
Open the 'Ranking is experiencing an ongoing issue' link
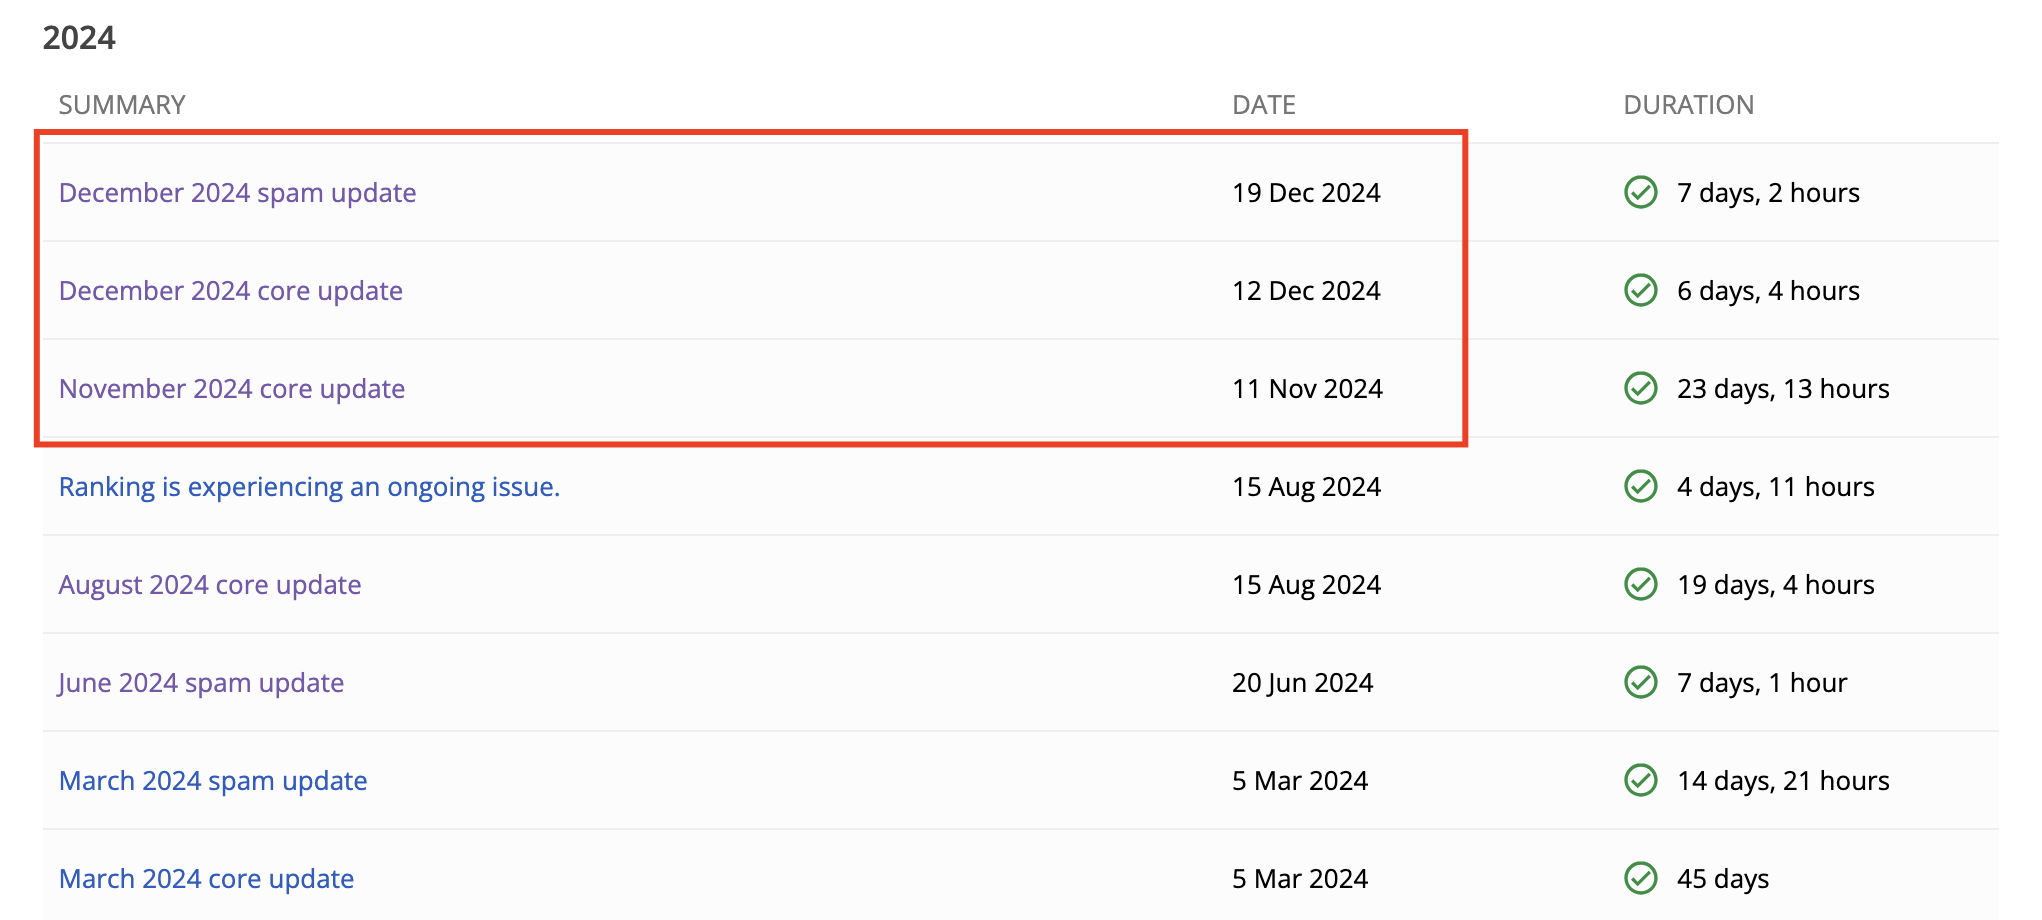[x=309, y=487]
